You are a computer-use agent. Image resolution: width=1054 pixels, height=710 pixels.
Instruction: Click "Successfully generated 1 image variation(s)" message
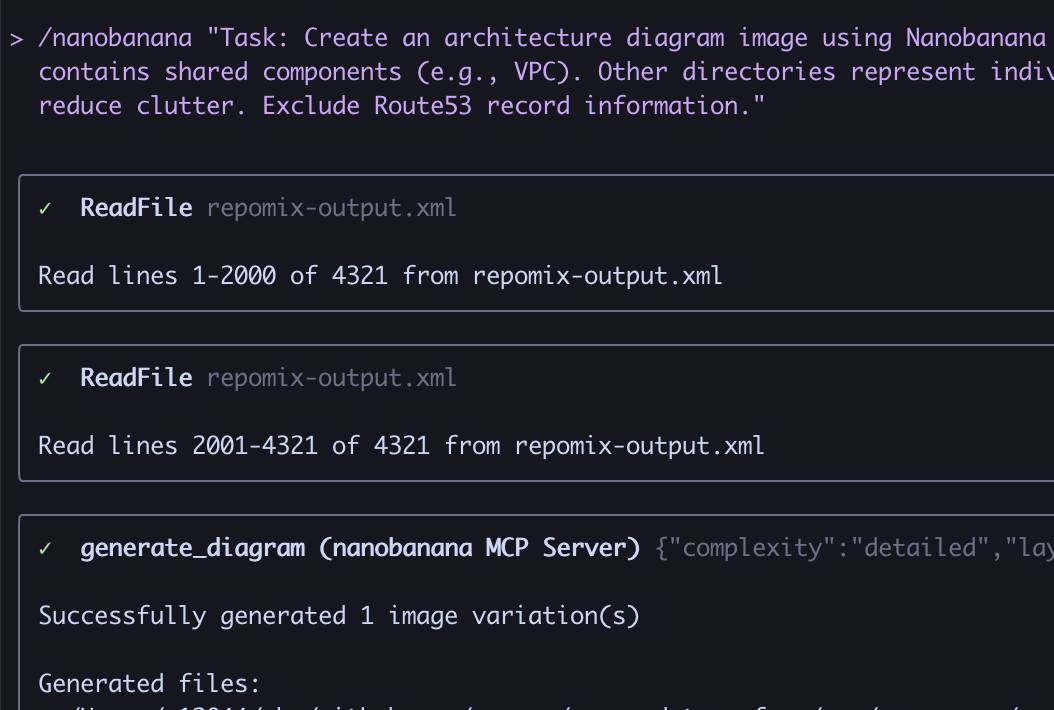(x=338, y=615)
